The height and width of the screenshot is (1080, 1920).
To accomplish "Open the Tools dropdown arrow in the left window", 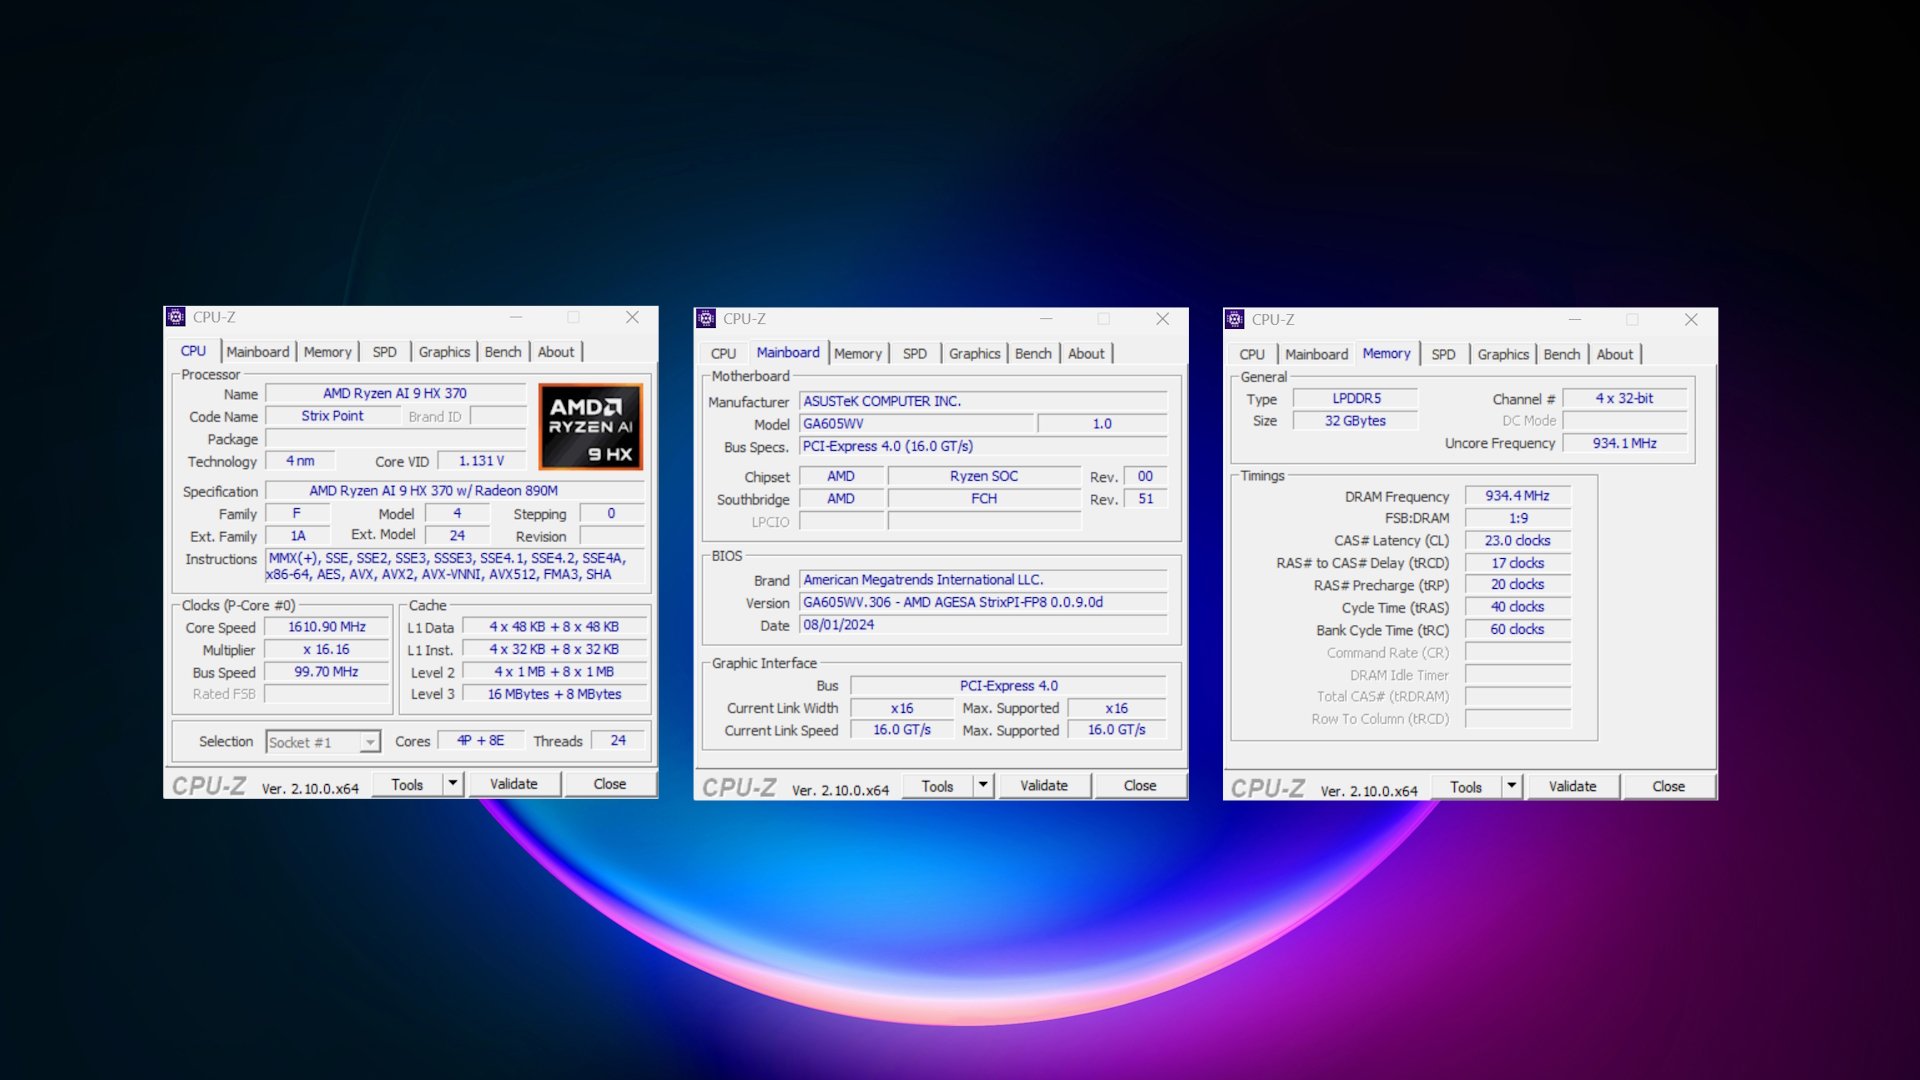I will [x=453, y=784].
